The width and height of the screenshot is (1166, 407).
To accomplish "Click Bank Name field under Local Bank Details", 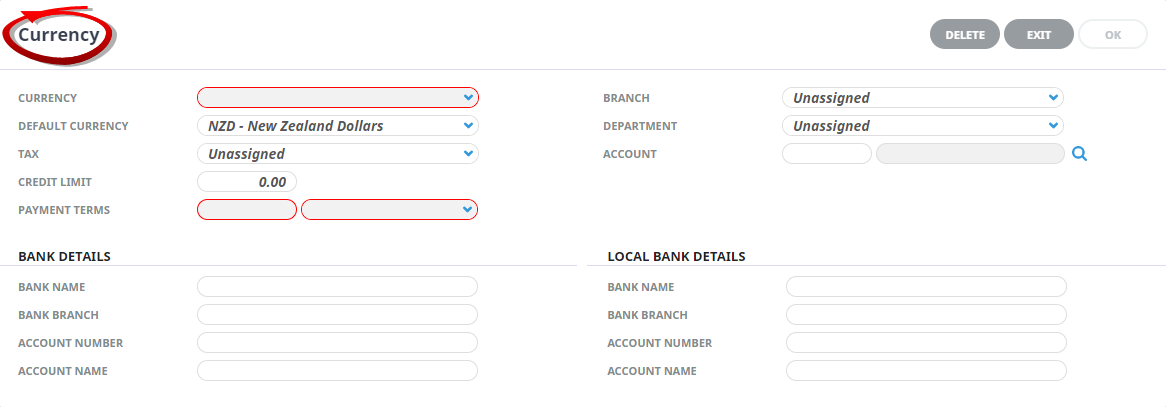I will coord(927,286).
